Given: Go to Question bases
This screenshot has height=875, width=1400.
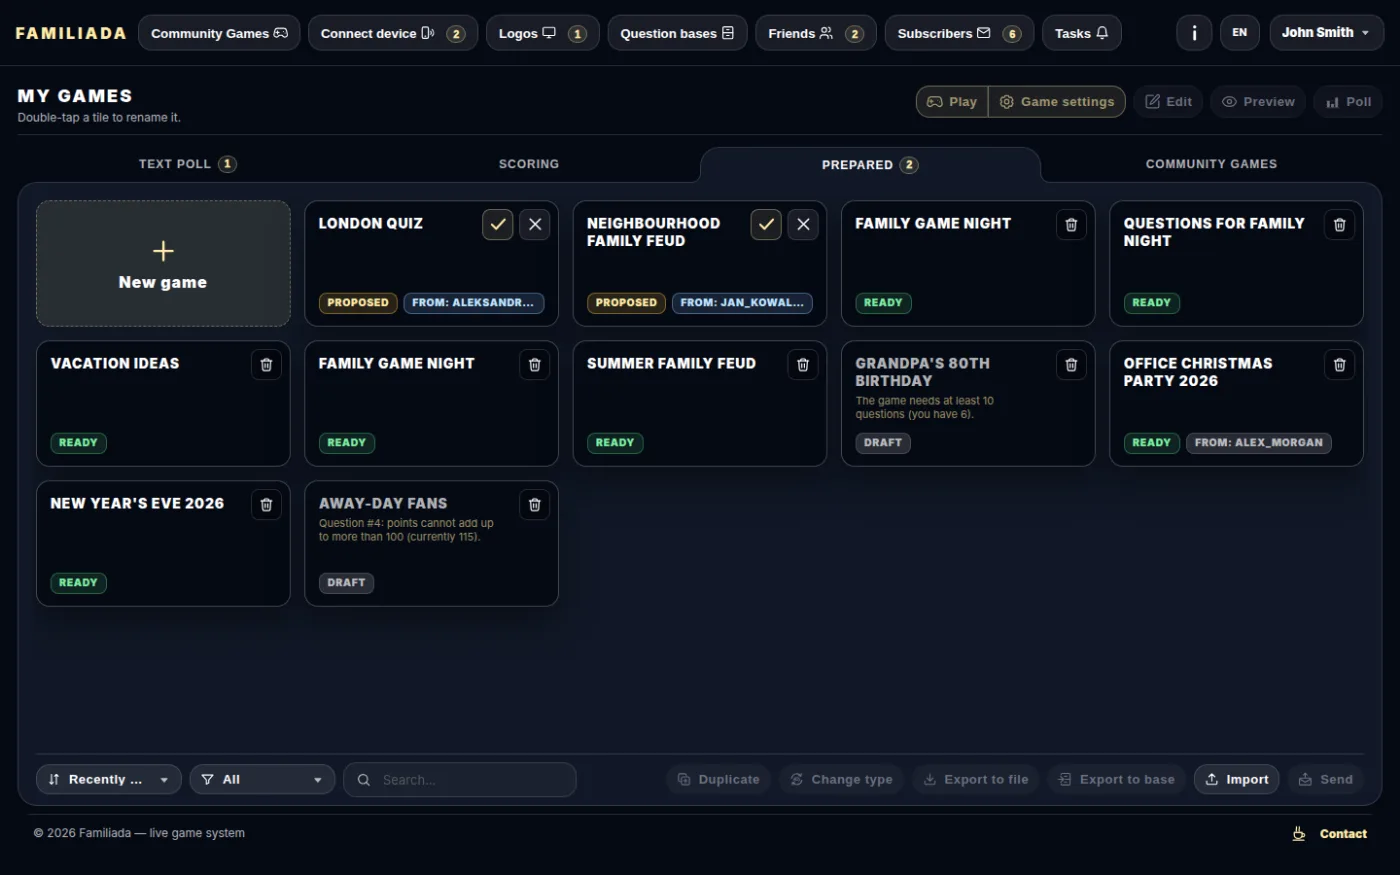Looking at the screenshot, I should pos(677,33).
